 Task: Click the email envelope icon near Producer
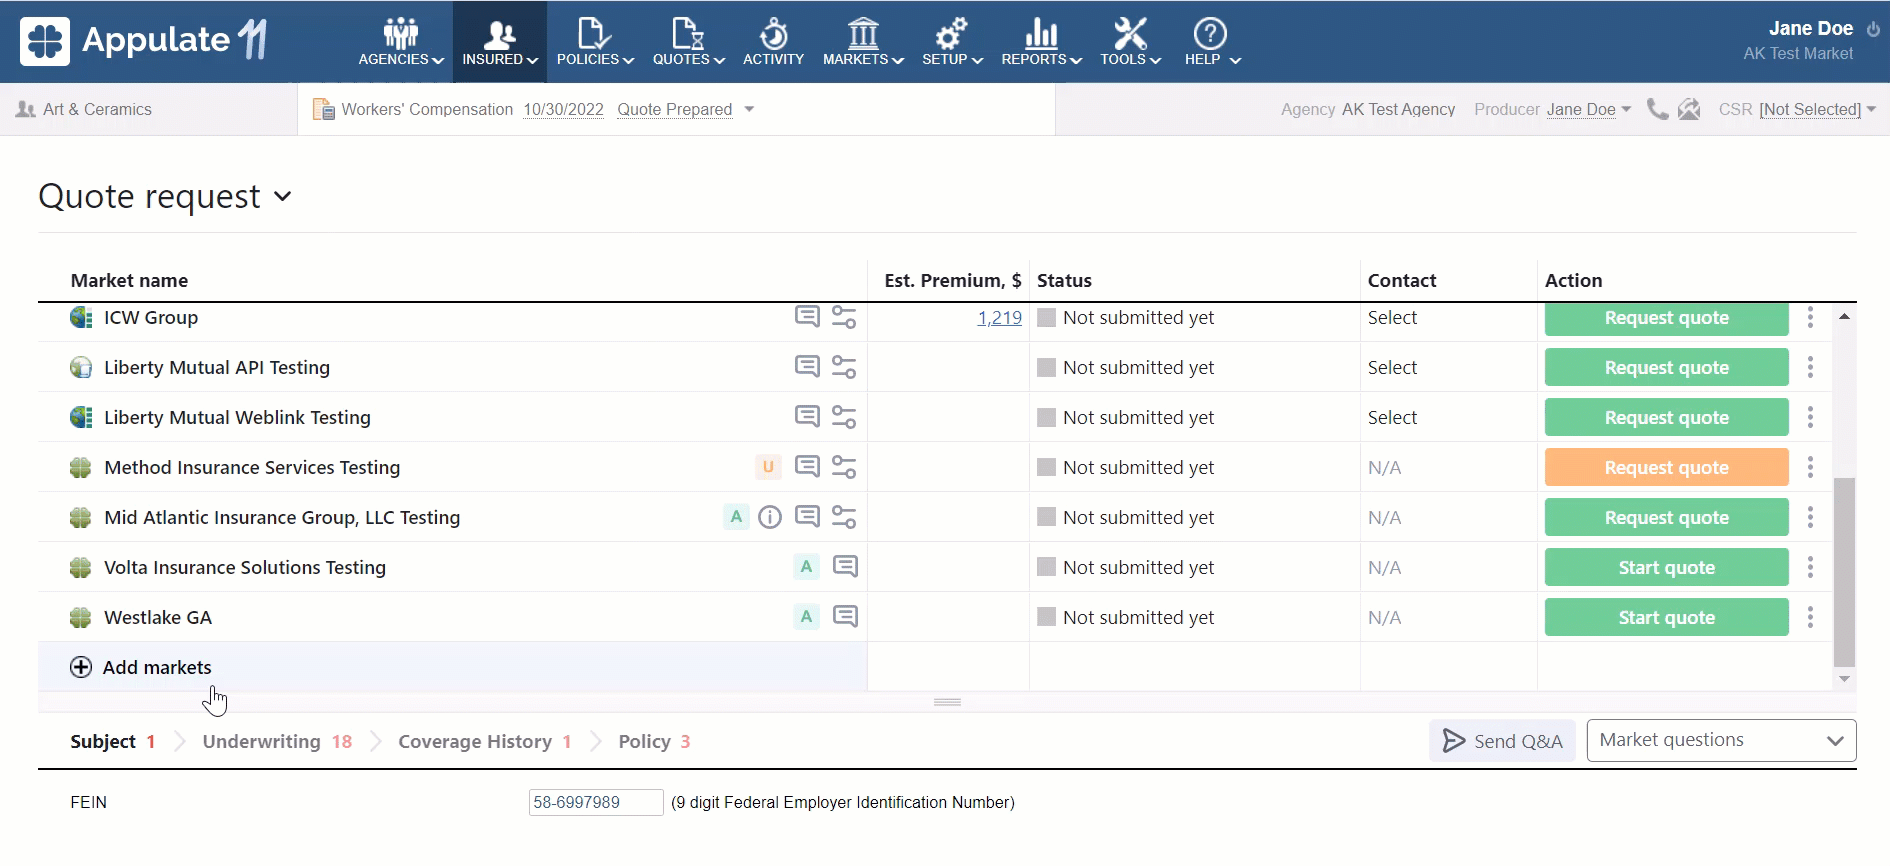(x=1689, y=109)
